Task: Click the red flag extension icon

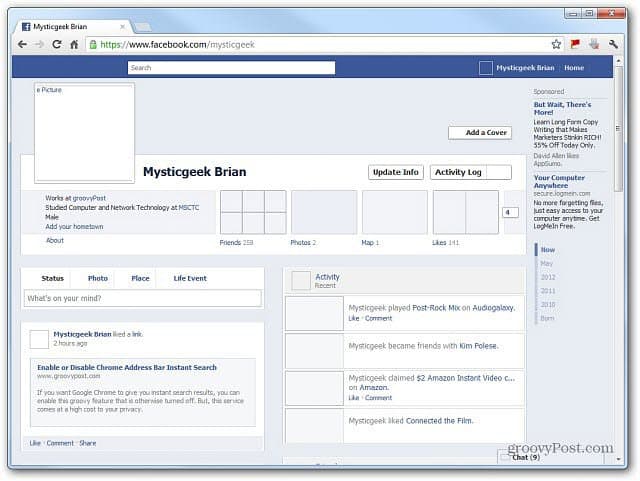Action: 575,44
